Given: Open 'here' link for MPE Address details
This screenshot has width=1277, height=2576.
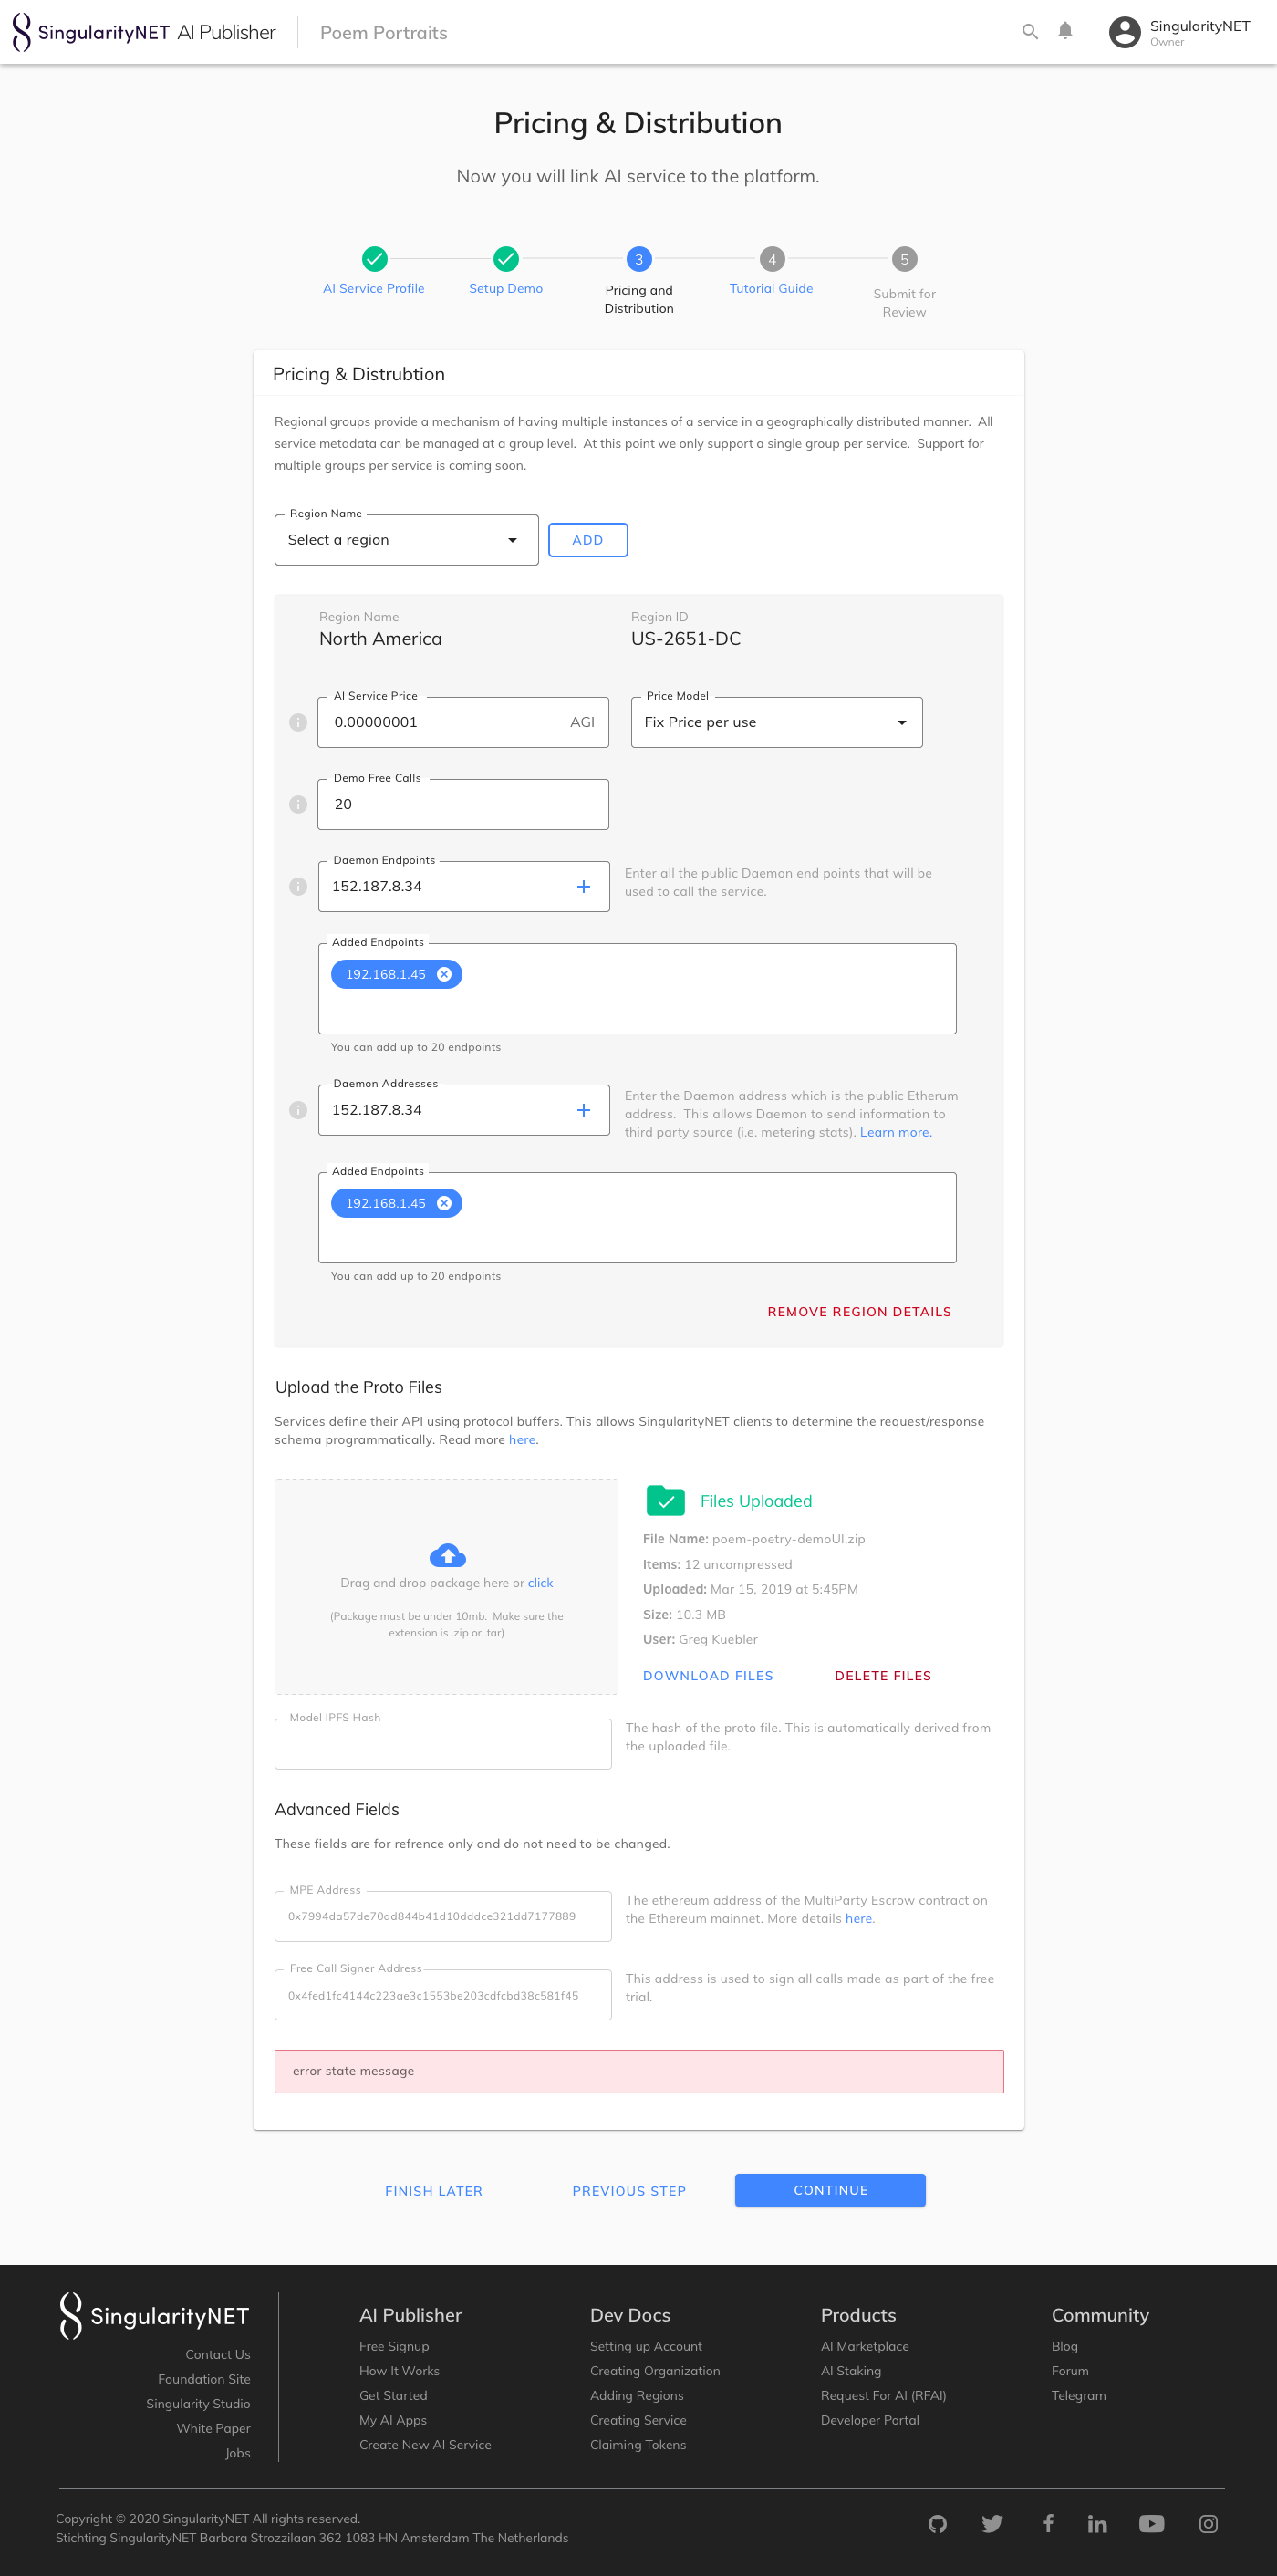Looking at the screenshot, I should click(858, 1918).
